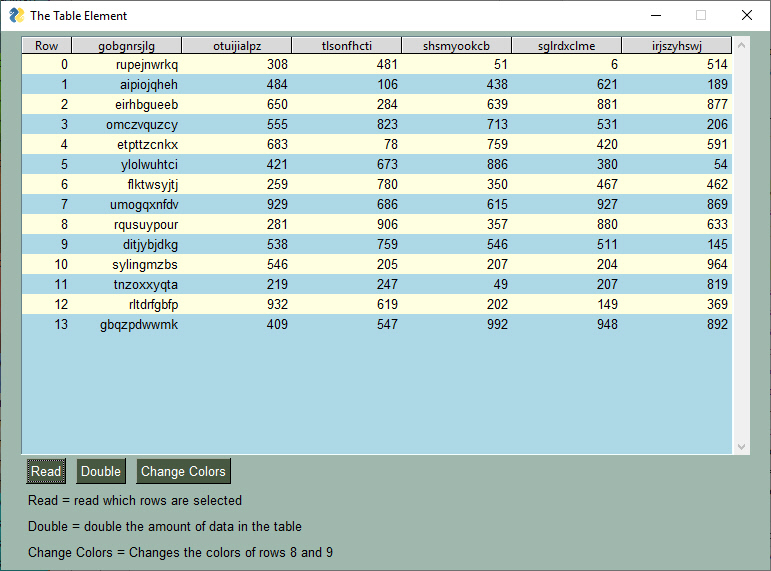
Task: Click the Python app icon in title bar
Action: [16, 16]
